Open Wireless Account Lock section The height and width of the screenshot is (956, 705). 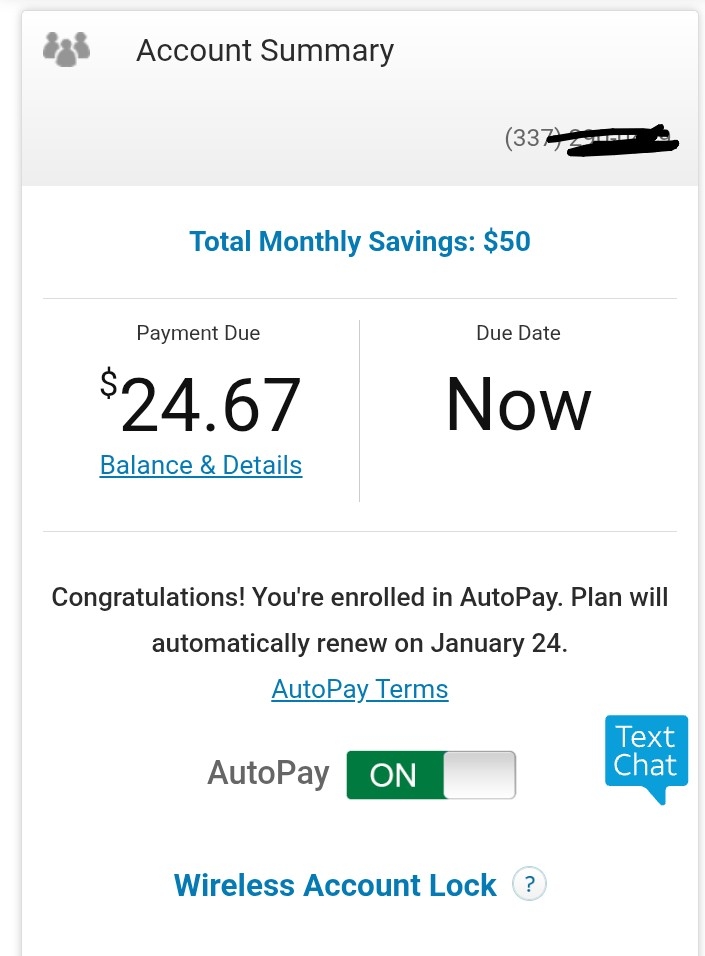point(335,885)
